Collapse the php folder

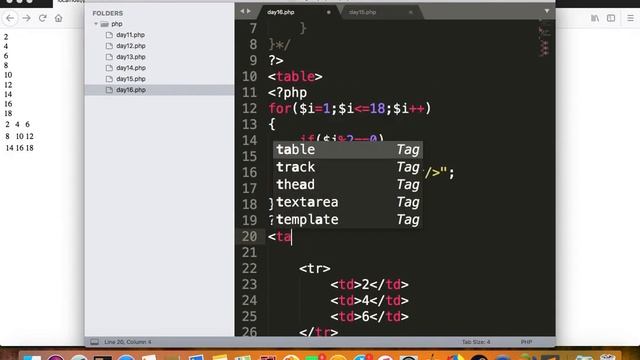[x=96, y=24]
